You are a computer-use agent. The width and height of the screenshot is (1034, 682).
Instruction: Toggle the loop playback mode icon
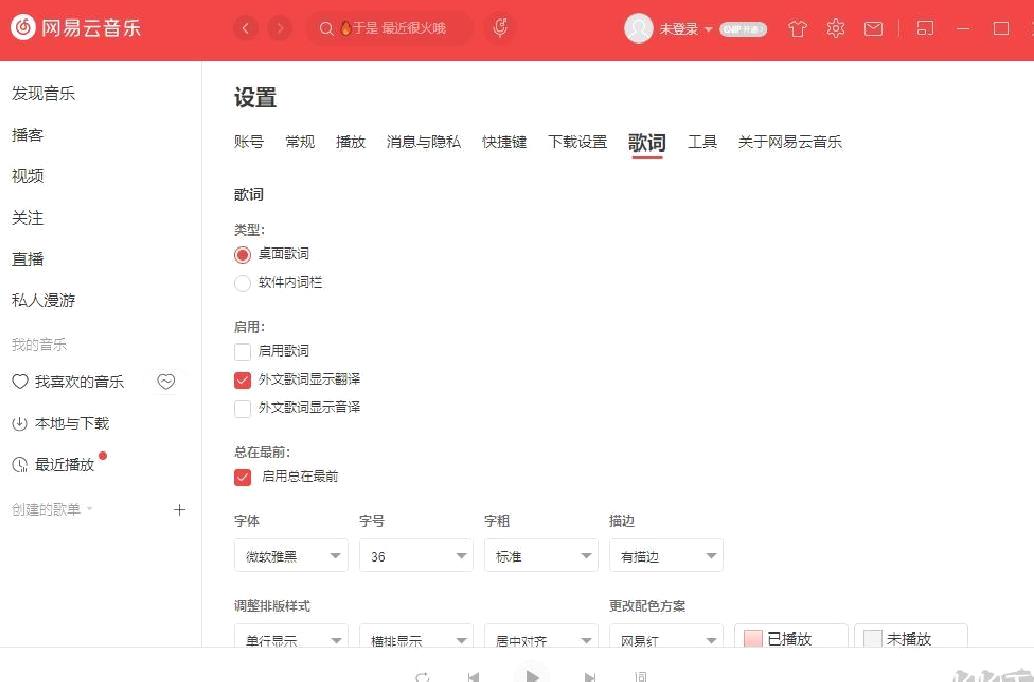[x=422, y=677]
